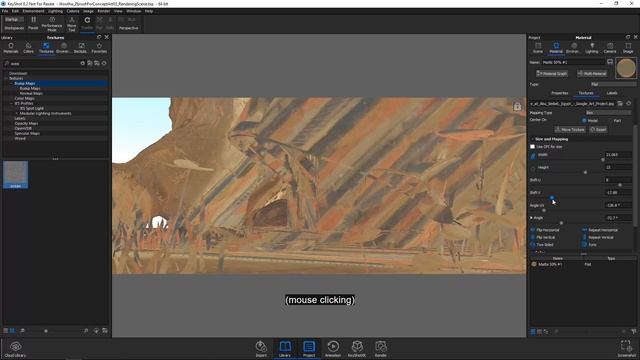The image size is (640, 360).
Task: Toggle Flip Horizontal
Action: (x=533, y=230)
